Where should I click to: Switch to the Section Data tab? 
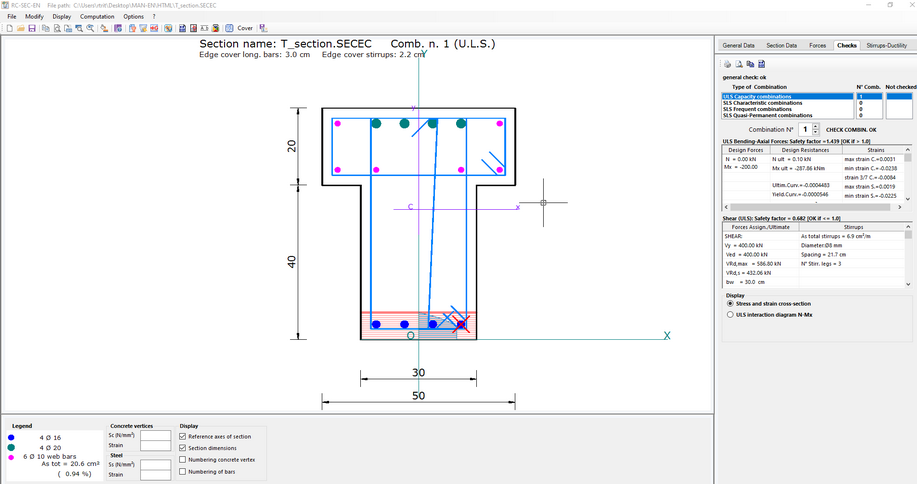(781, 45)
